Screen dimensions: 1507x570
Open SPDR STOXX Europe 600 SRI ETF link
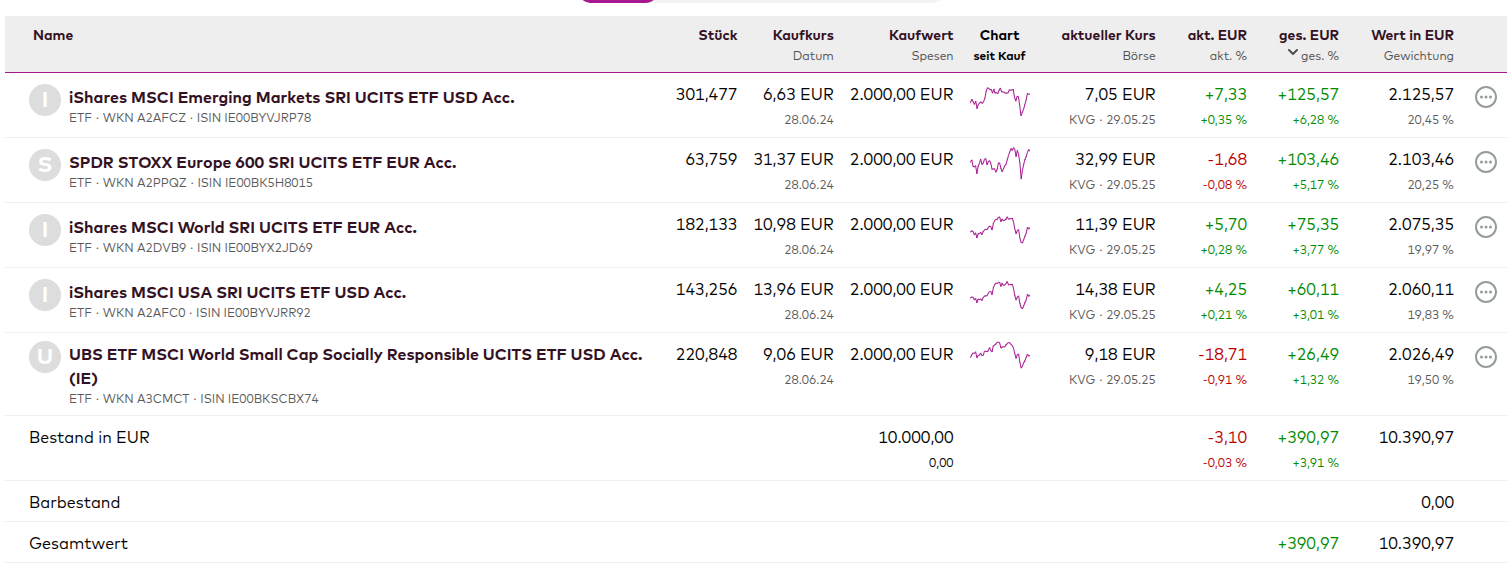pyautogui.click(x=262, y=163)
